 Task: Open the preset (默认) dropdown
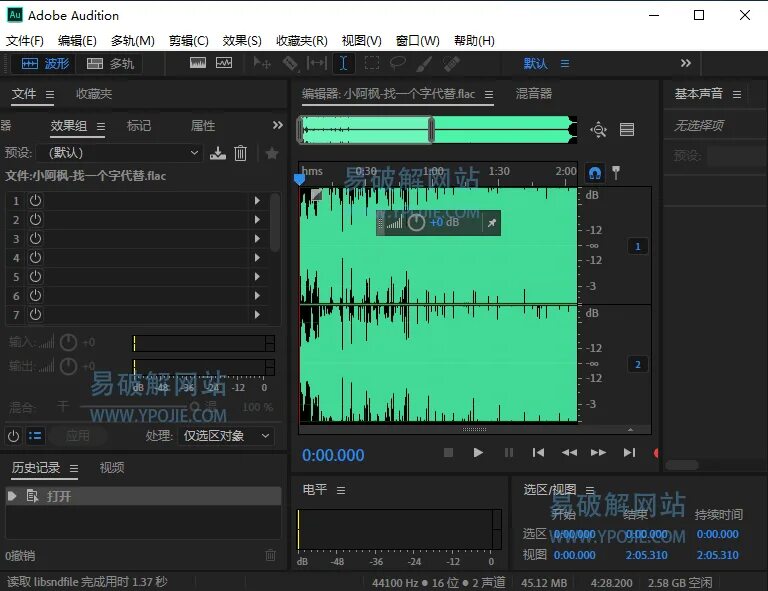[x=120, y=153]
